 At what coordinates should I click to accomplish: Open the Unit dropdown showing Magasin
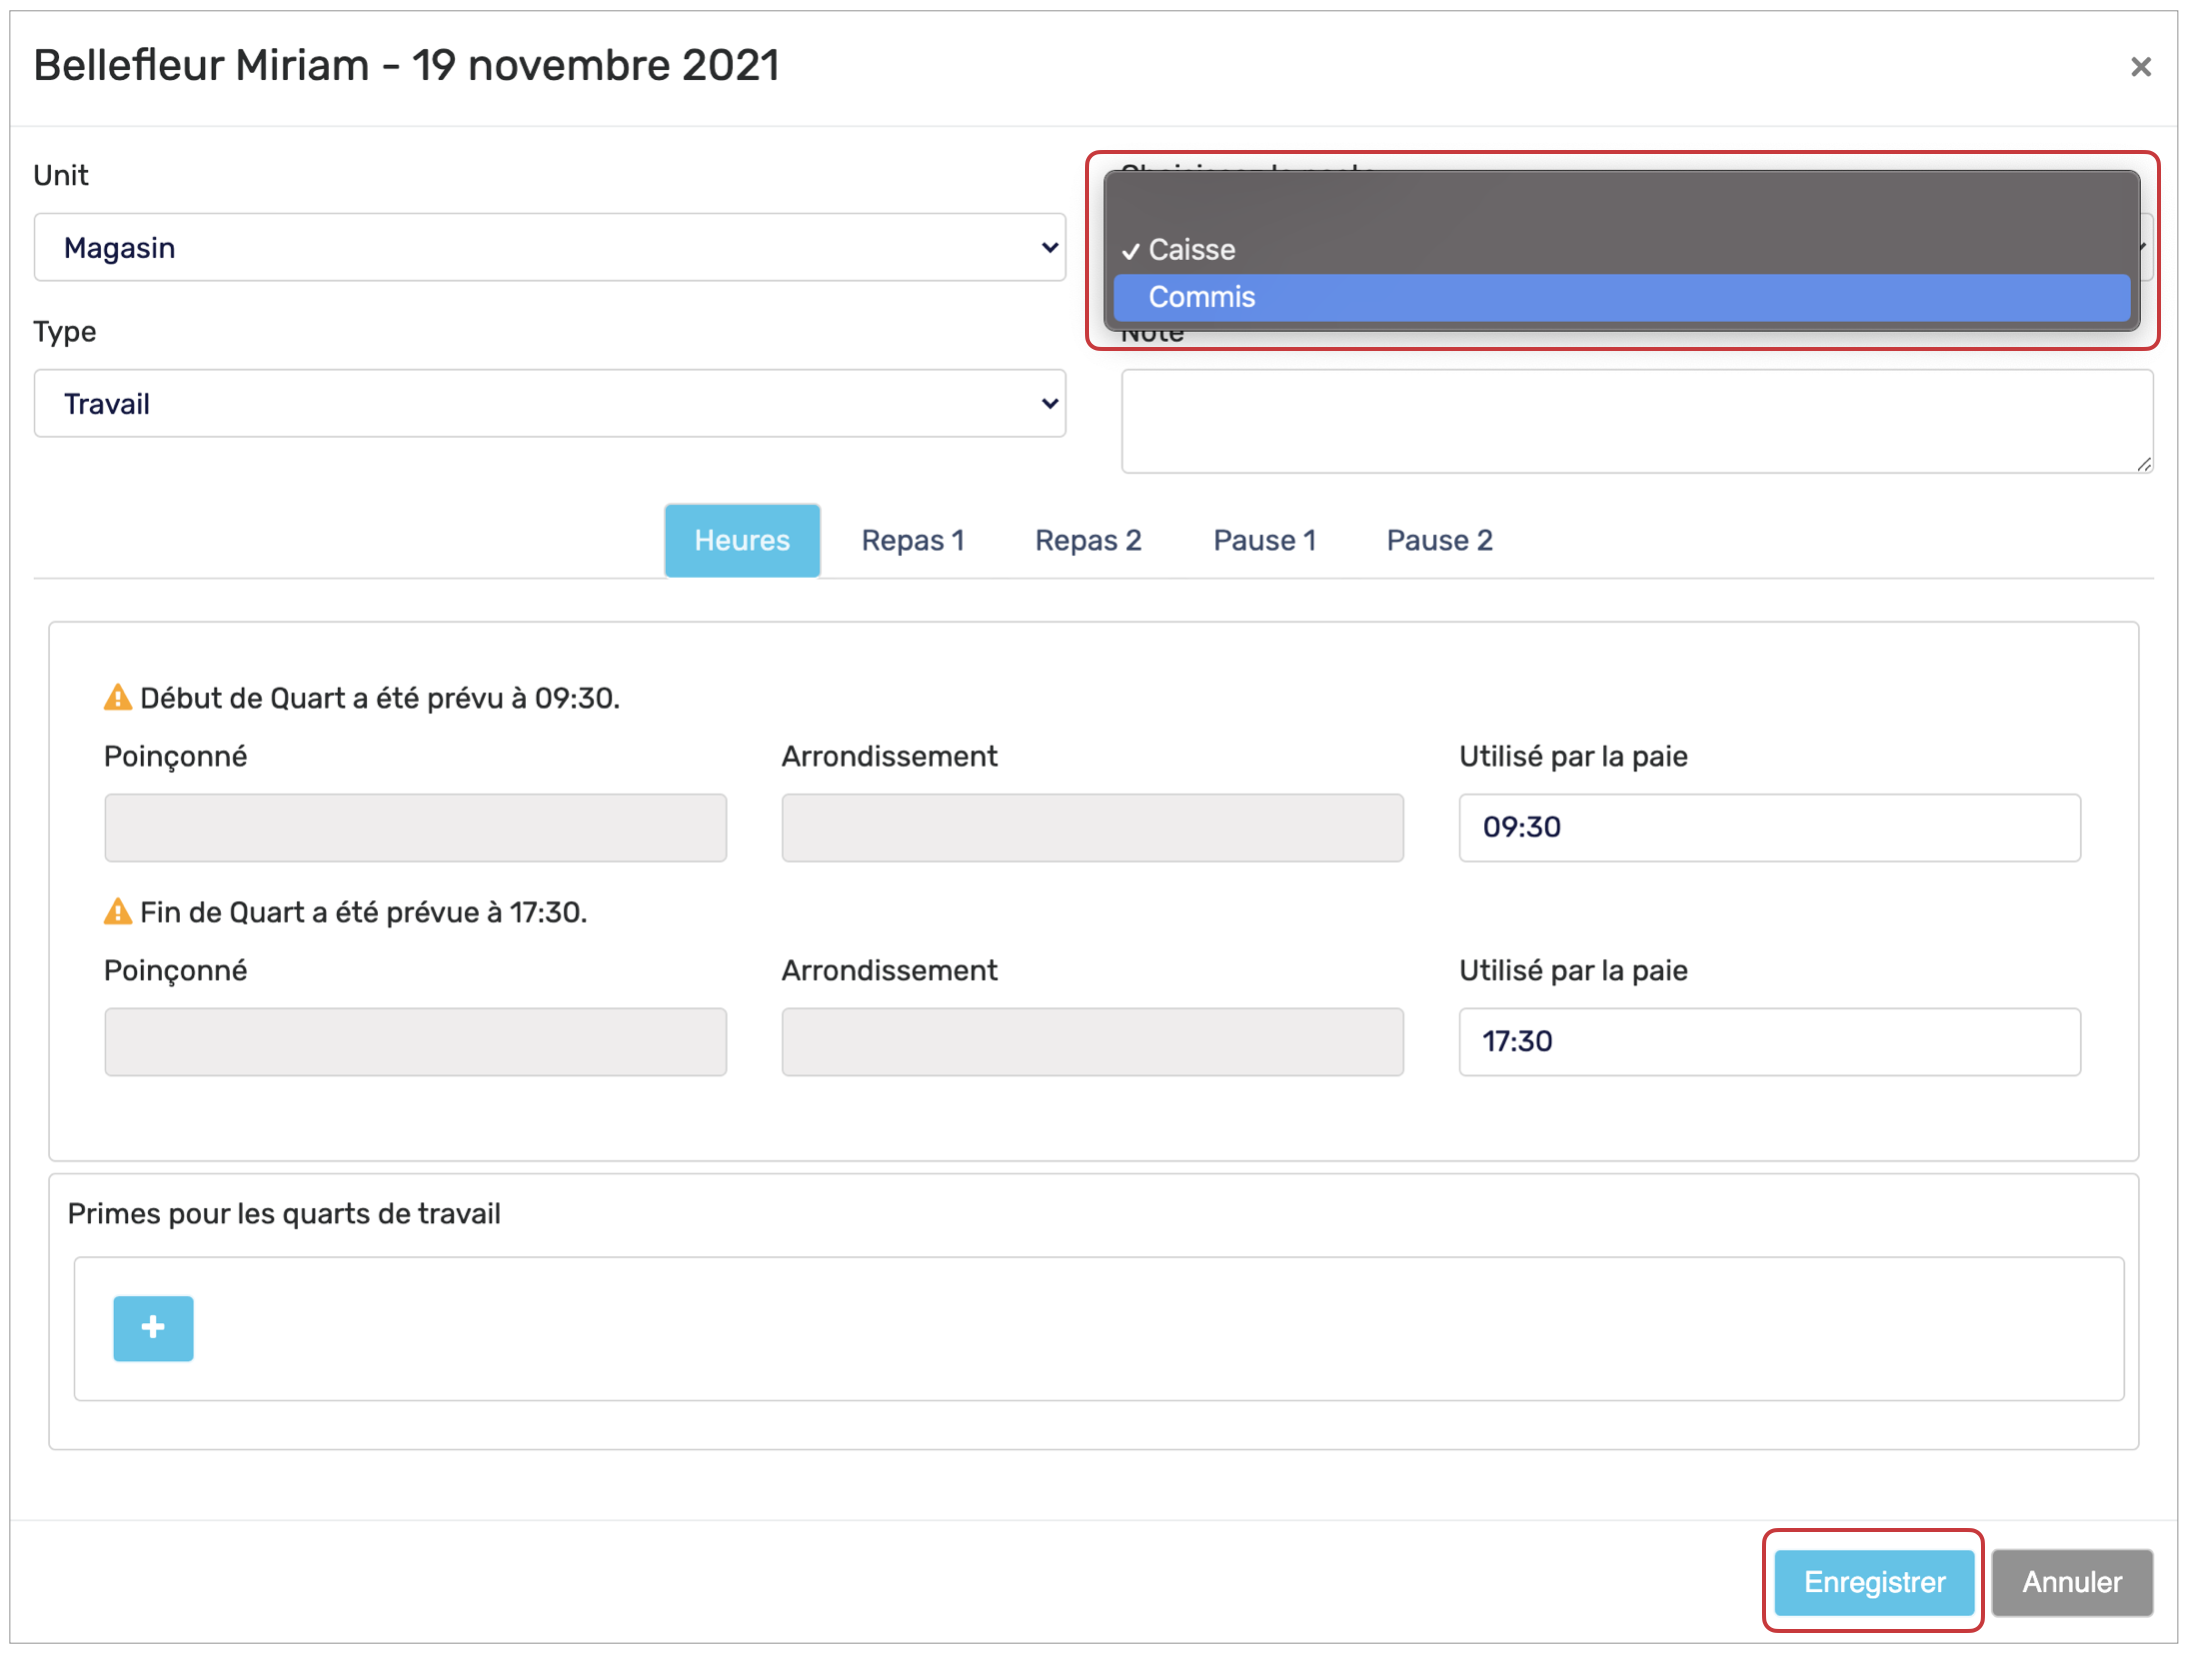pos(549,247)
